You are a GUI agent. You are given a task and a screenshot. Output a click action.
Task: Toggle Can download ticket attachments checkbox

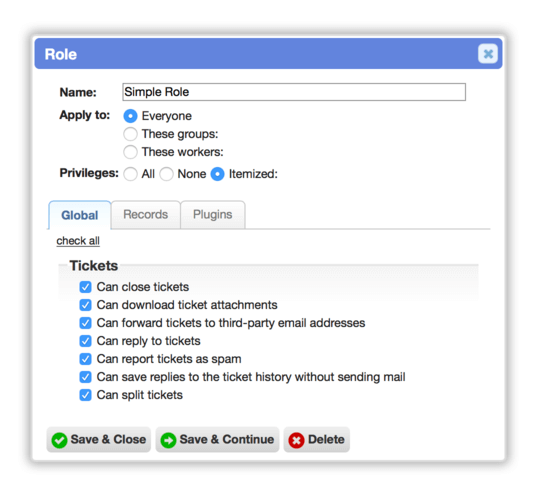85,305
